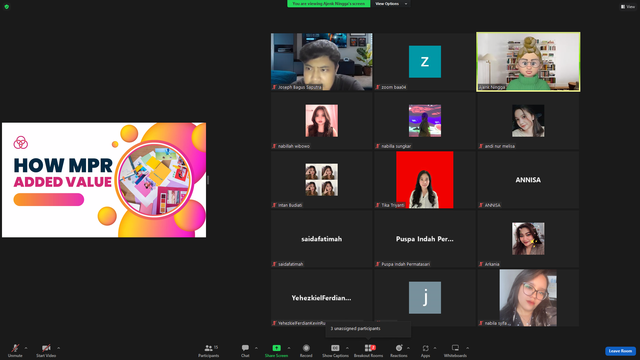Click the shared slide How MPR Added Value
The height and width of the screenshot is (360, 640).
tap(104, 180)
